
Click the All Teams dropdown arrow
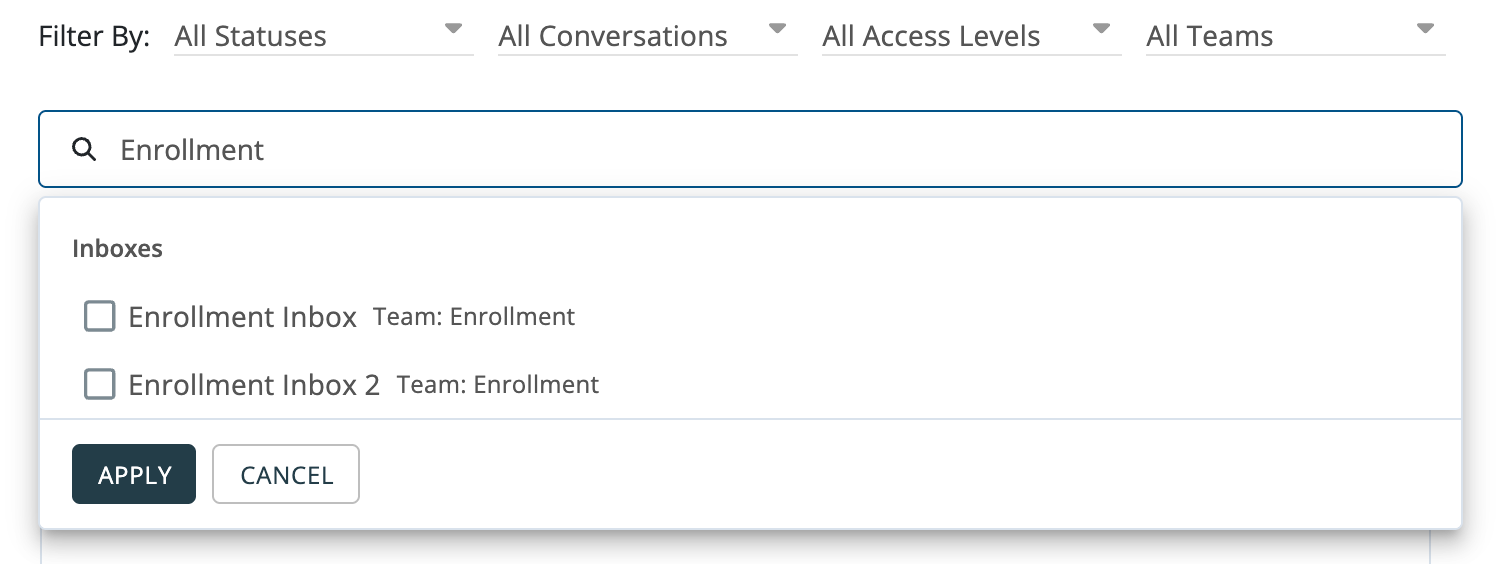coord(1425,29)
